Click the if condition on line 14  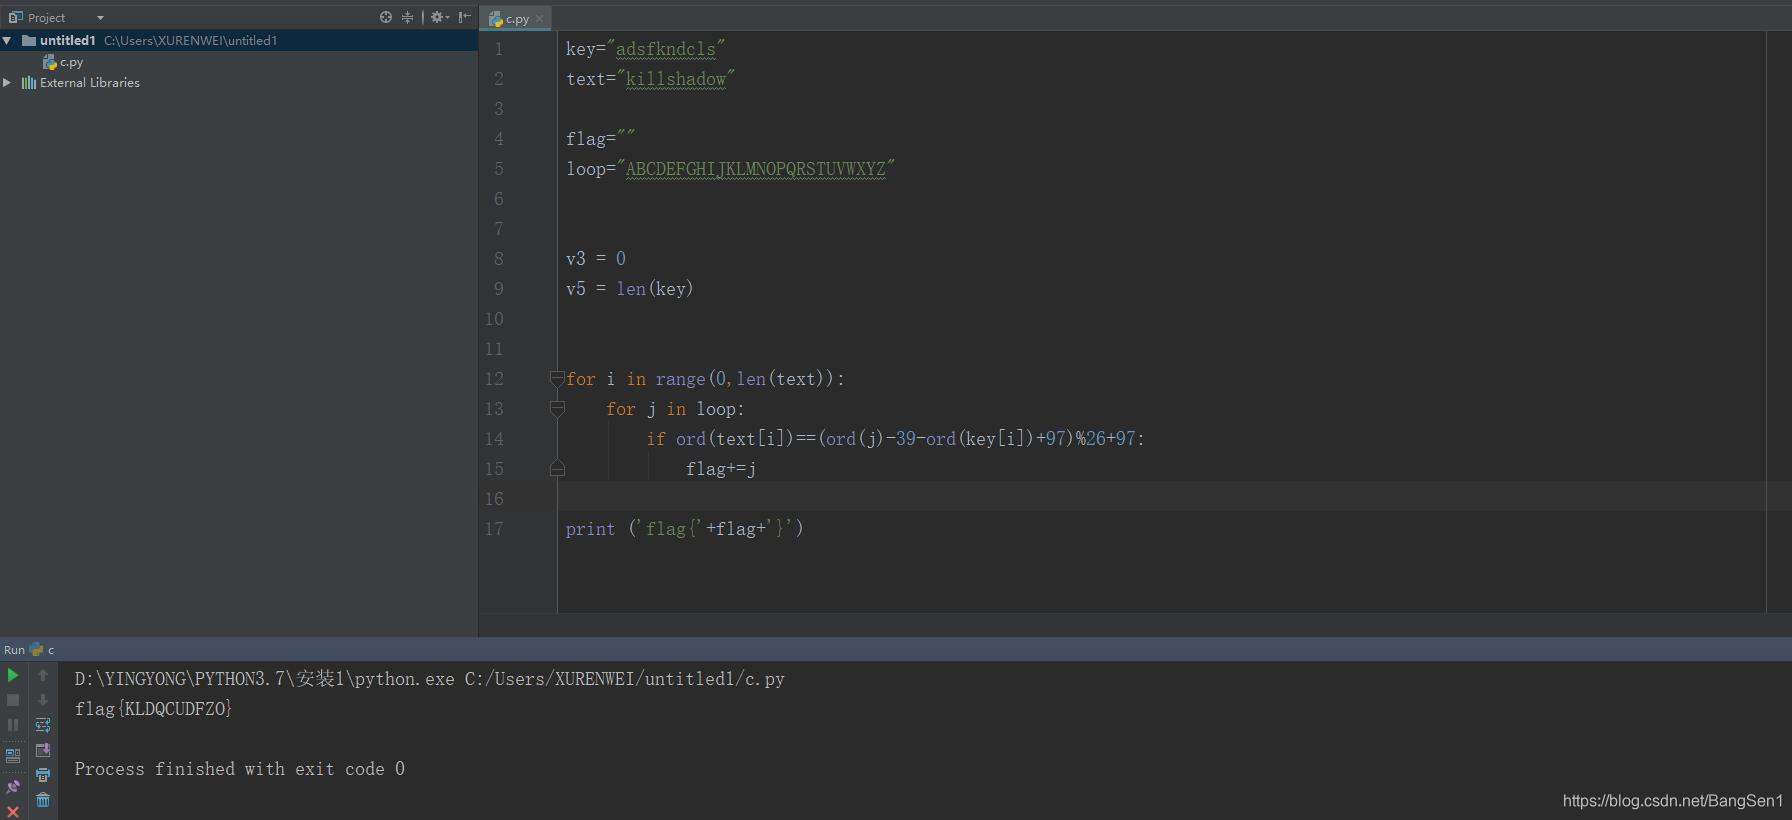[895, 439]
